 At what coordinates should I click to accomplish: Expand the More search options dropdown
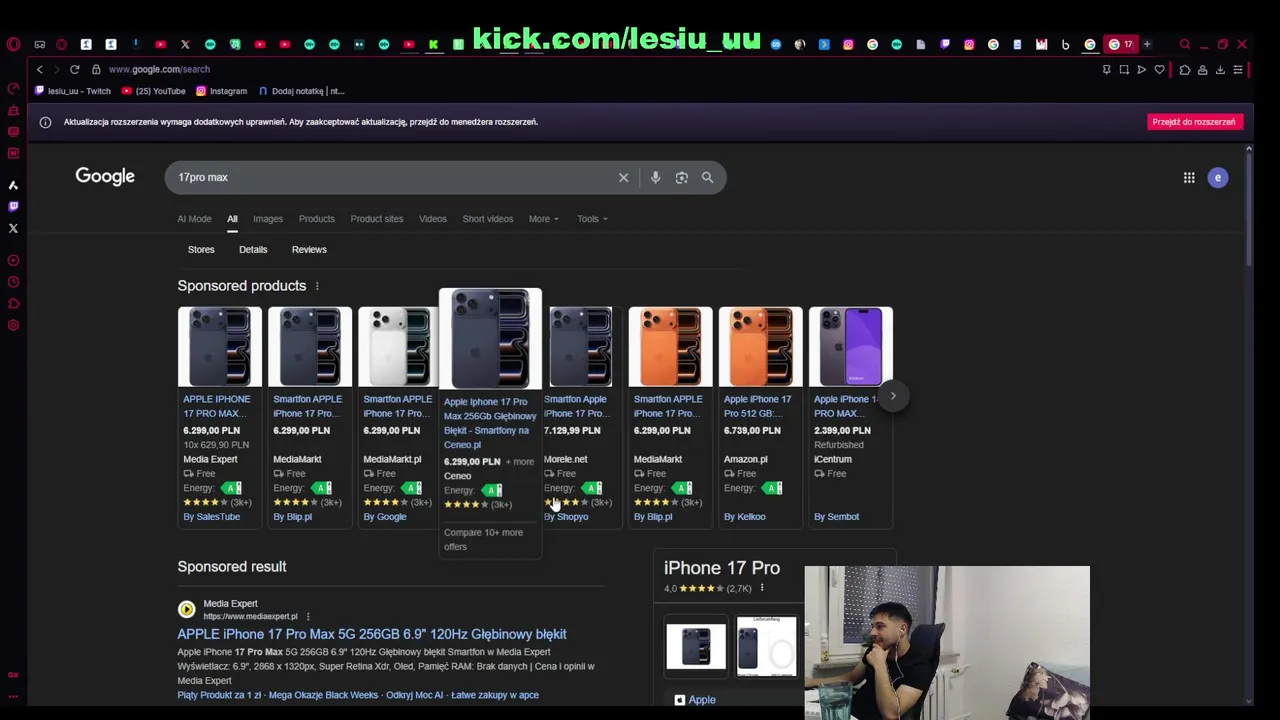click(543, 219)
